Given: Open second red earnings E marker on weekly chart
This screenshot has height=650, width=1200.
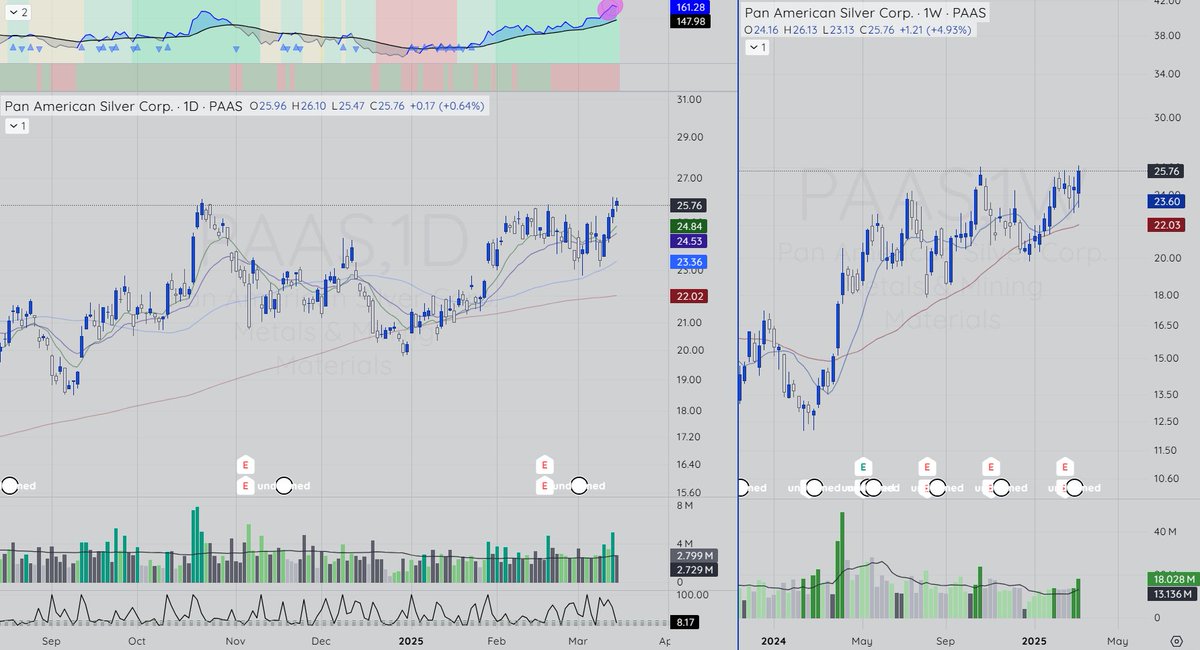Looking at the screenshot, I should click(x=990, y=467).
